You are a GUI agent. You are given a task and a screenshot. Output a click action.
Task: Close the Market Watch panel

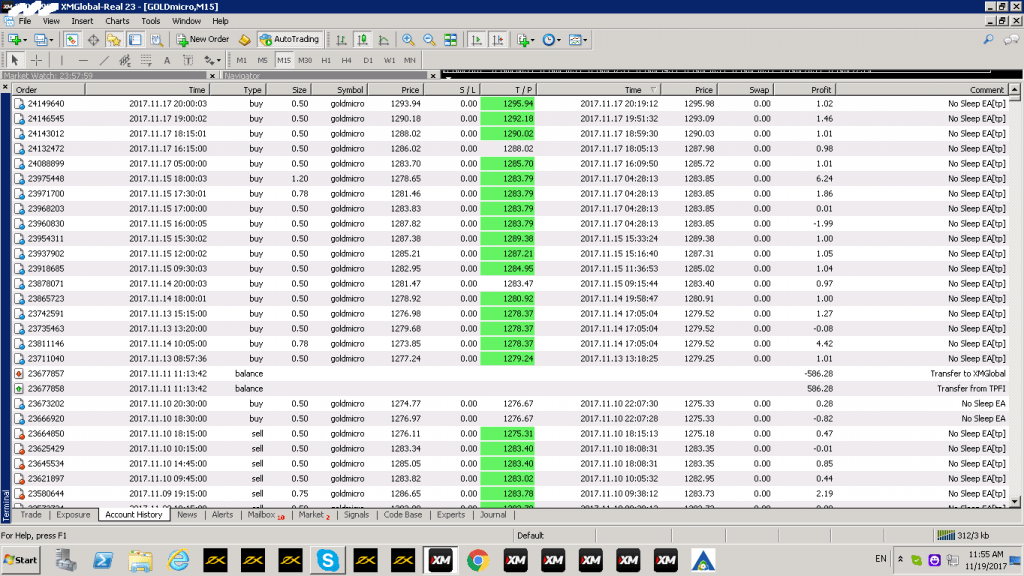[x=212, y=76]
